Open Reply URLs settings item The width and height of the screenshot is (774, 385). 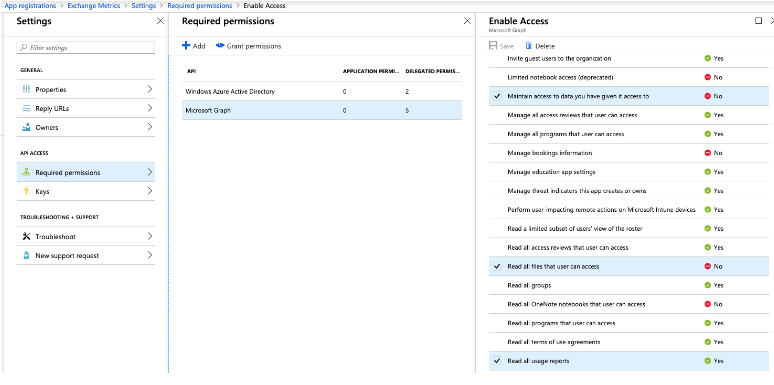(86, 109)
